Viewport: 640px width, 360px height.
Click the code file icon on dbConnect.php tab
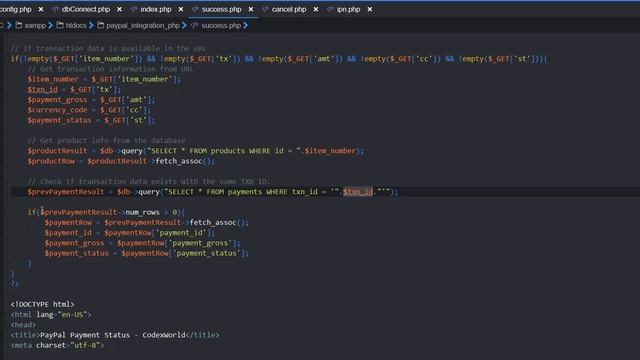[x=55, y=9]
